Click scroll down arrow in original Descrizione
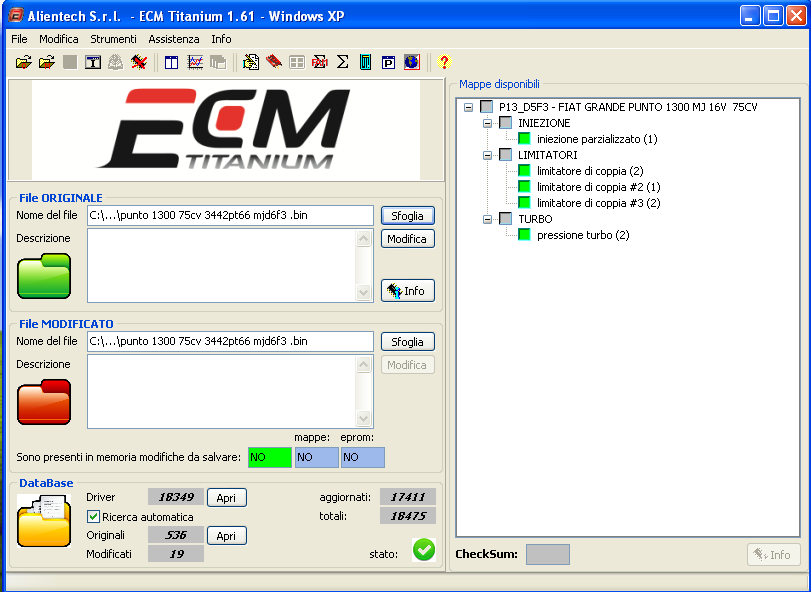 click(x=364, y=293)
